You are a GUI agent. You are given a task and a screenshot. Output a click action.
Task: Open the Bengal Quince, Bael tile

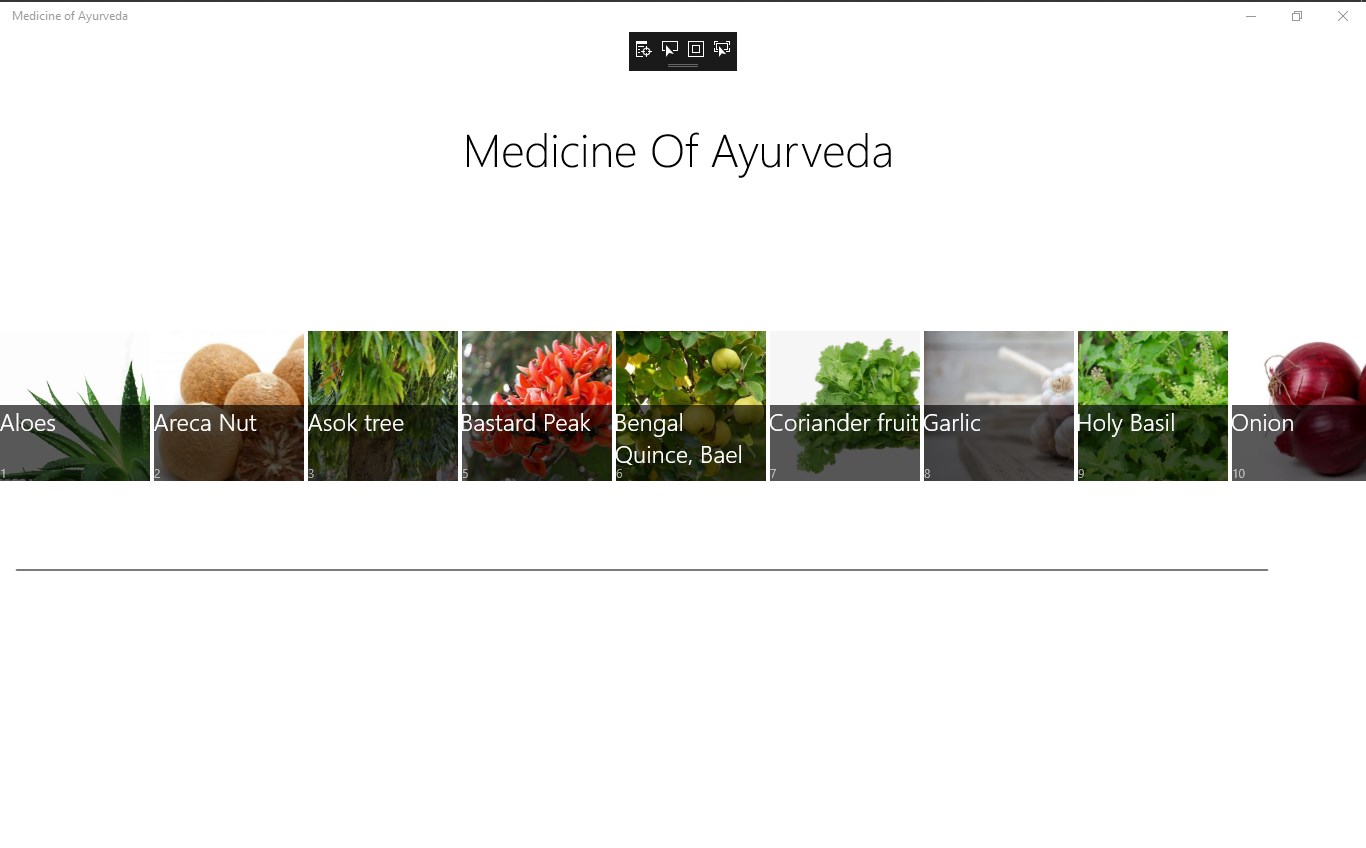tap(691, 406)
